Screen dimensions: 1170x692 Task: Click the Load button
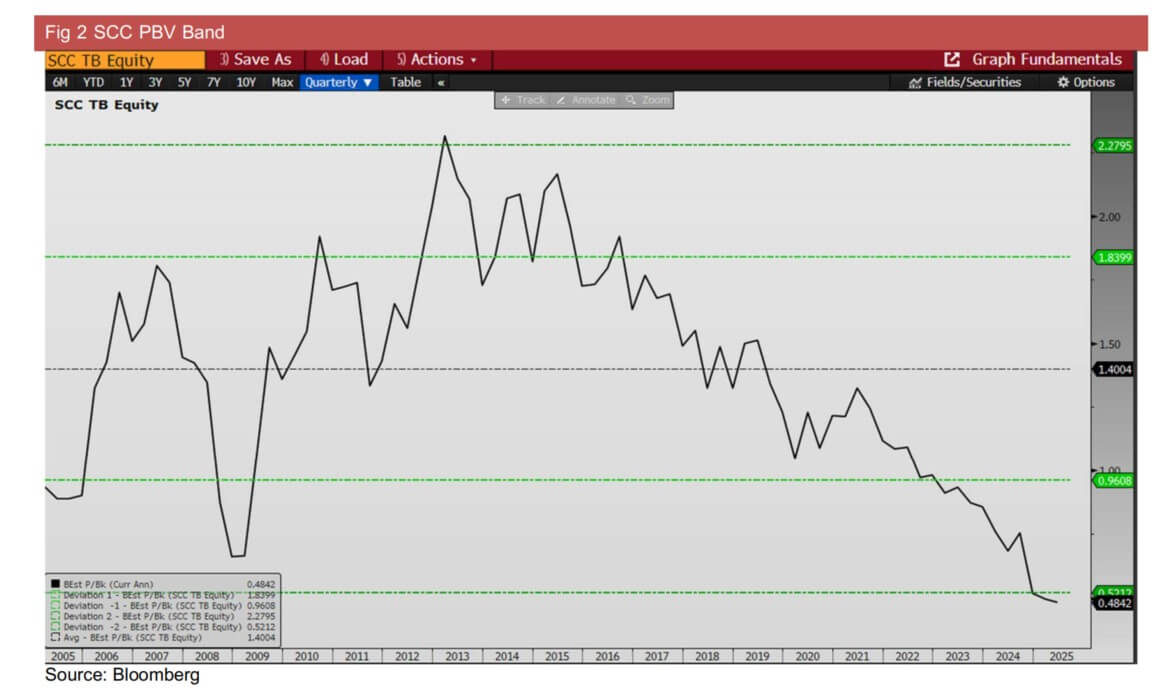click(x=343, y=60)
